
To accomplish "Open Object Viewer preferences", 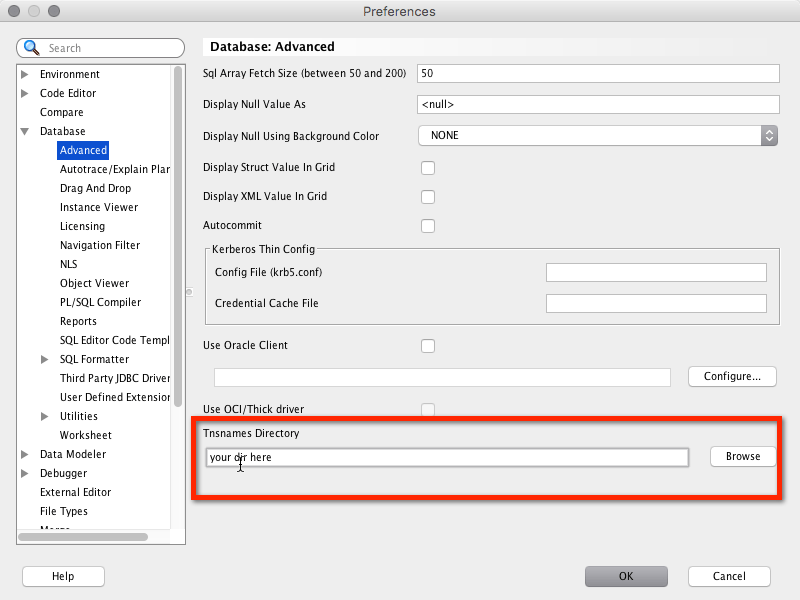I will 94,283.
